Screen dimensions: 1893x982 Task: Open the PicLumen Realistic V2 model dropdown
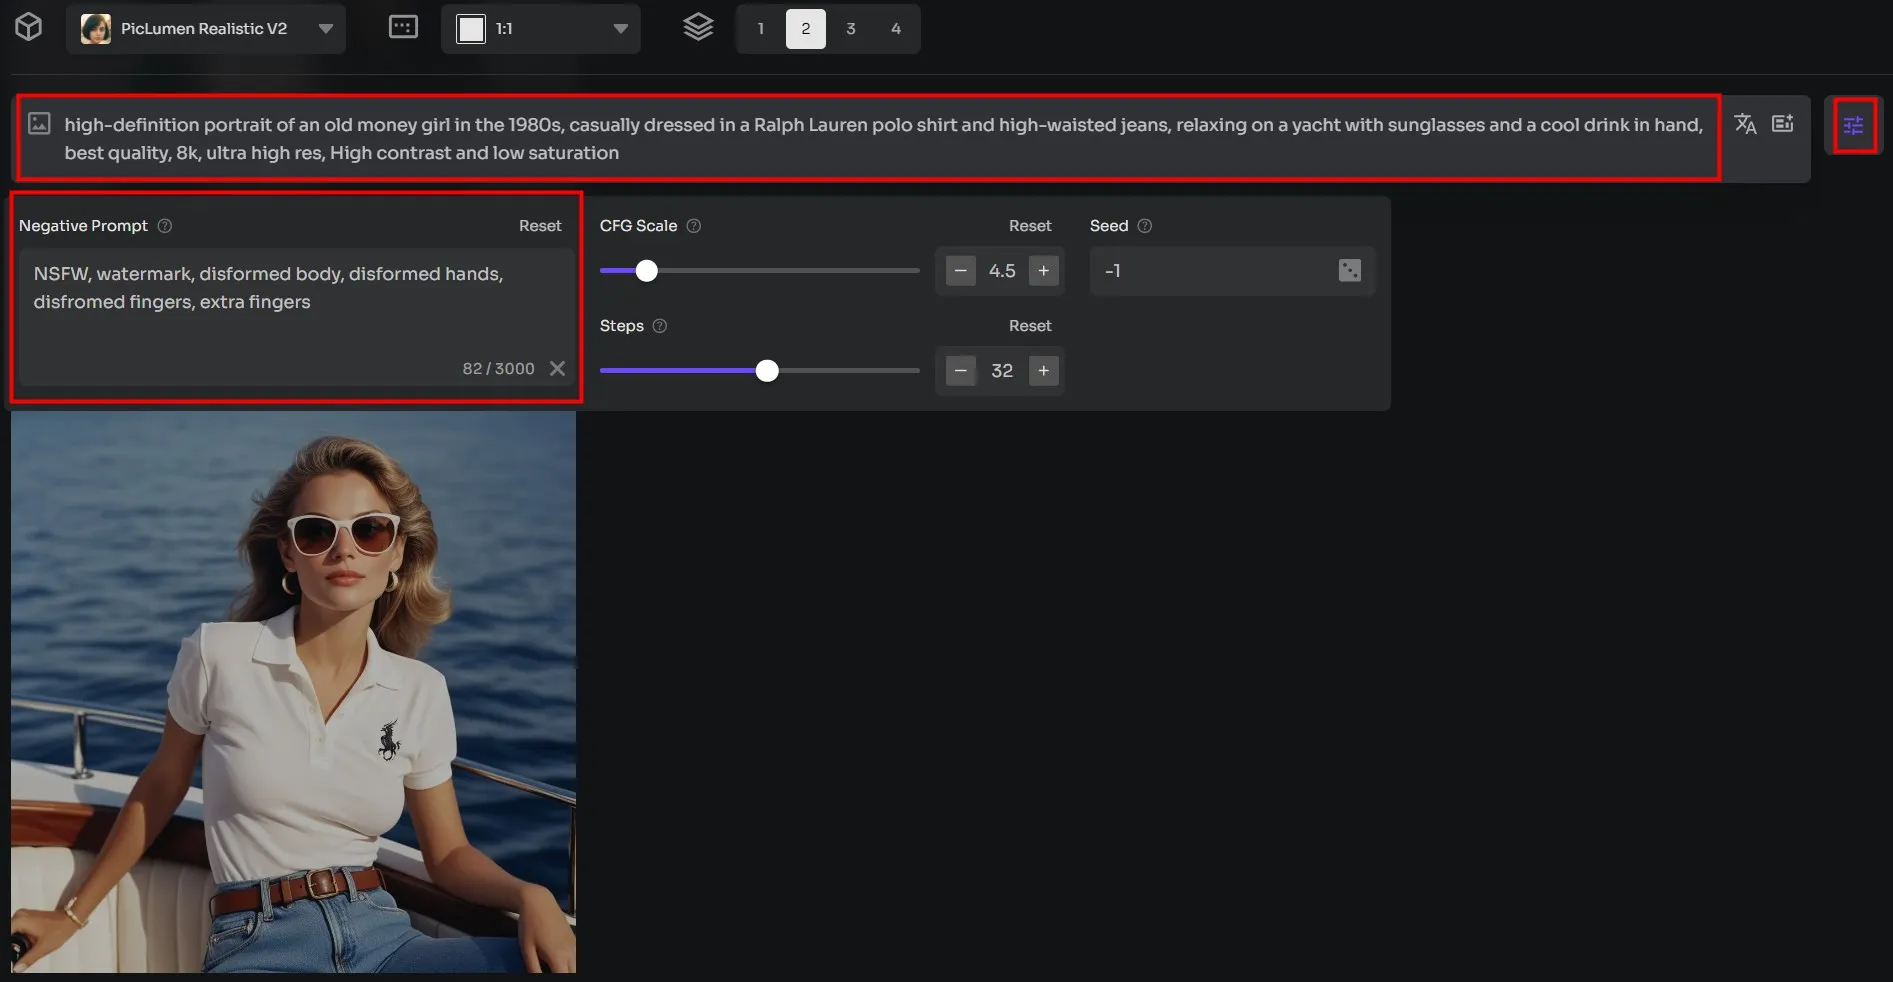(205, 29)
